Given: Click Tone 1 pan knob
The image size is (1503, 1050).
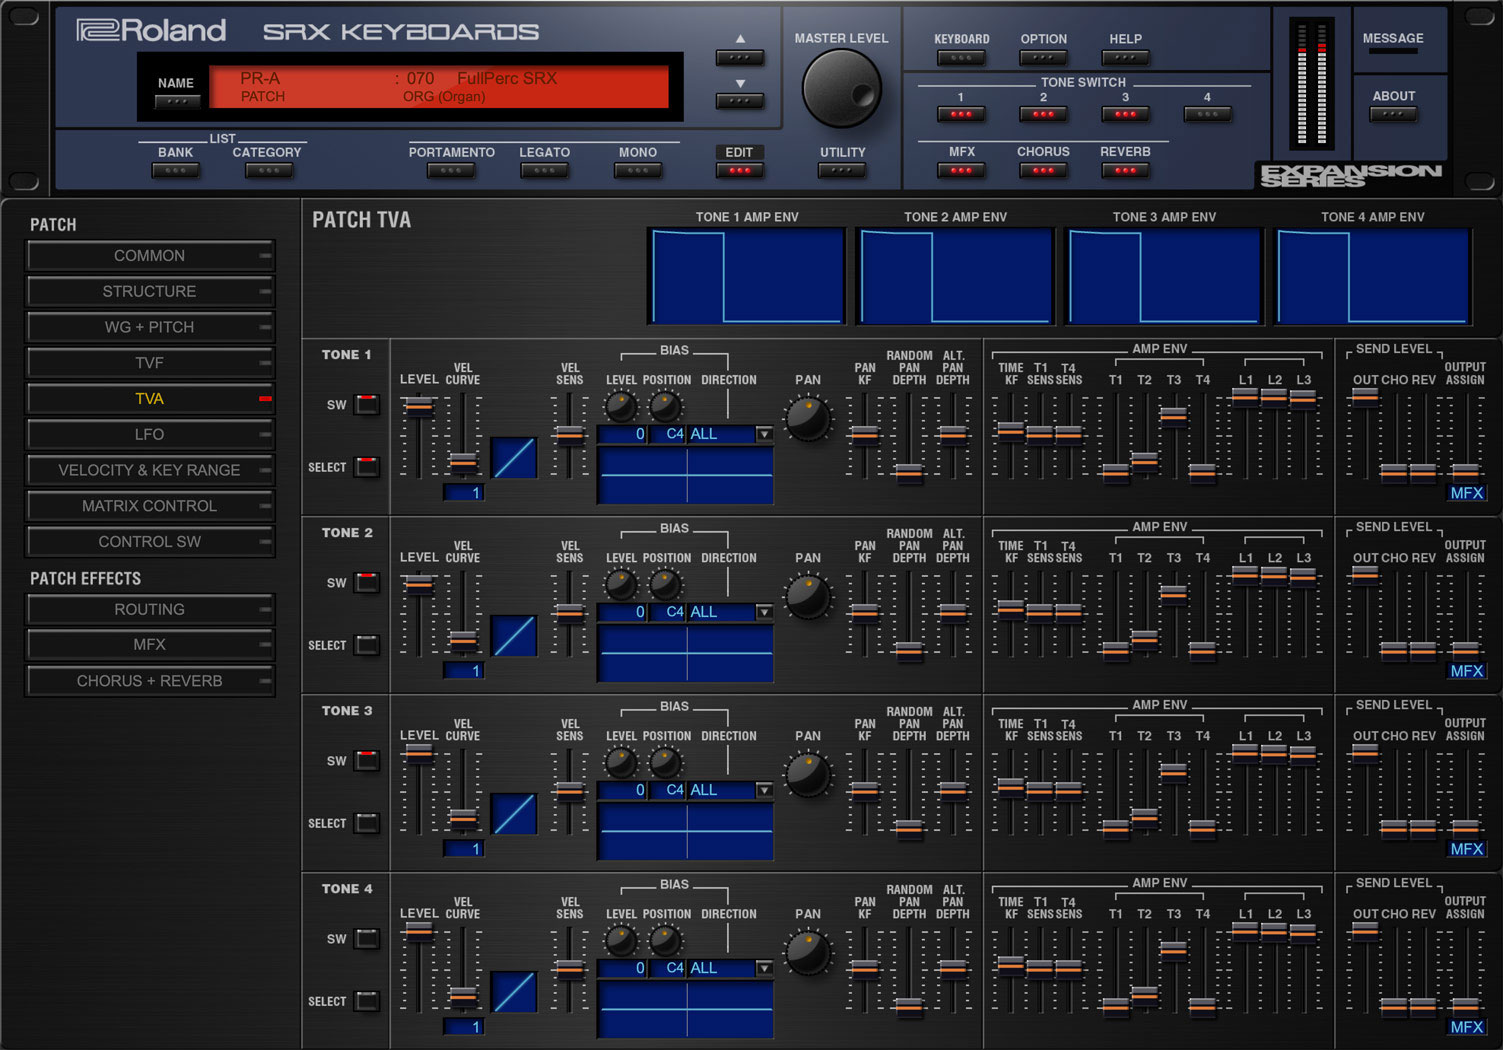Looking at the screenshot, I should pyautogui.click(x=807, y=419).
